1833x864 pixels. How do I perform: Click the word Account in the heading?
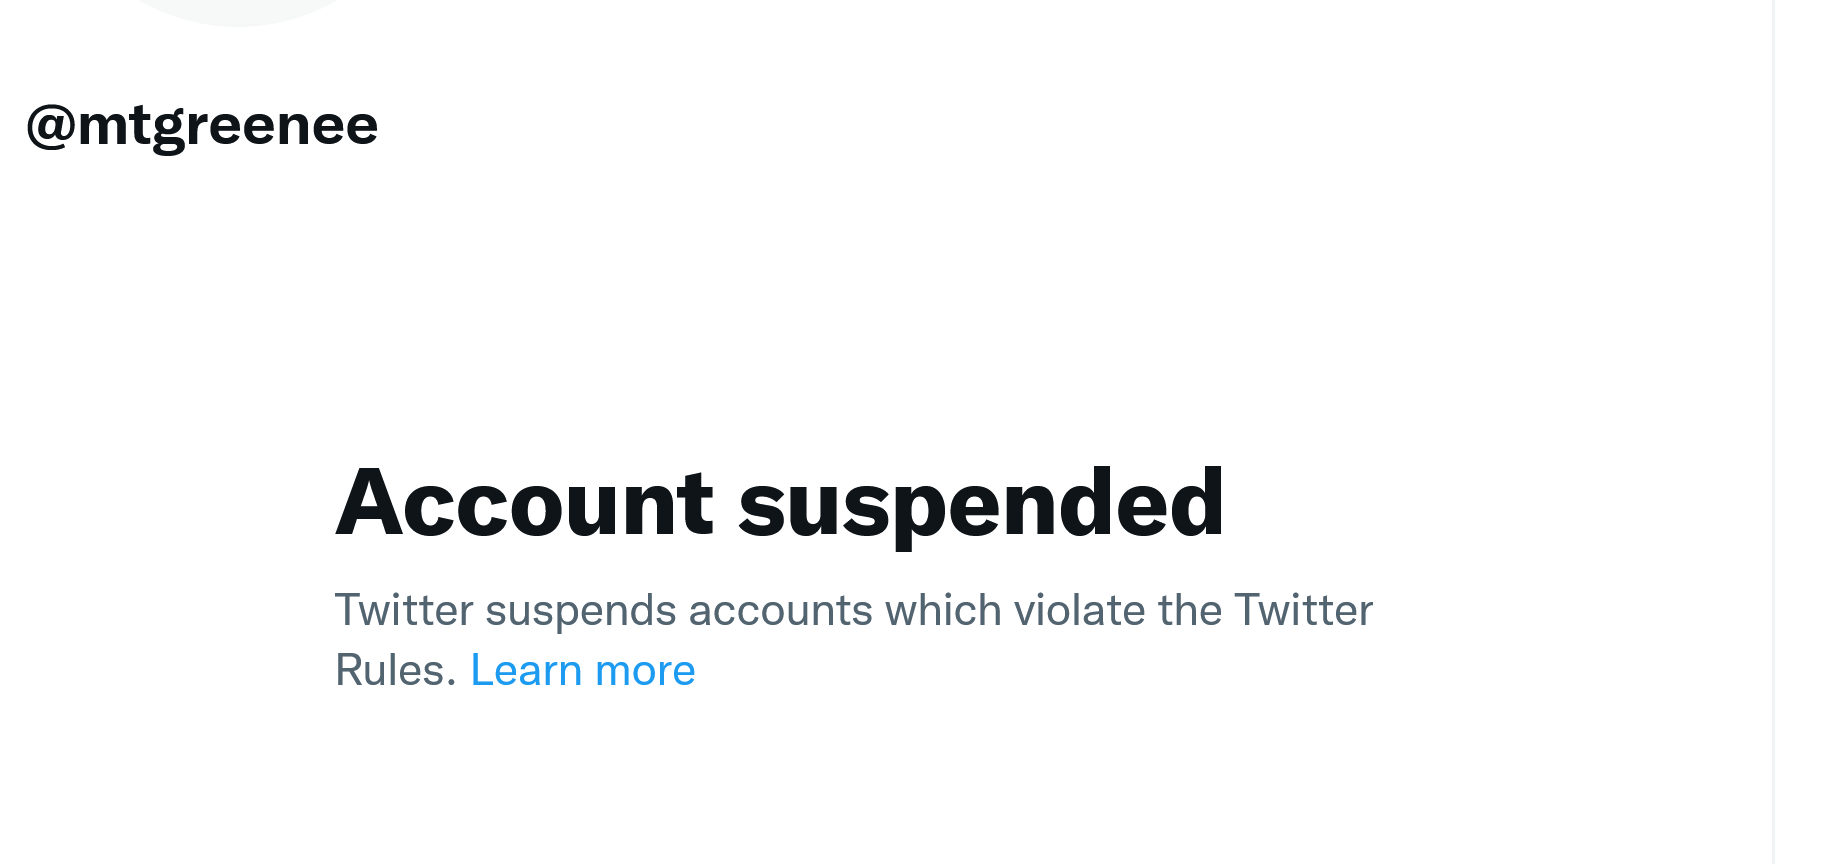tap(524, 503)
